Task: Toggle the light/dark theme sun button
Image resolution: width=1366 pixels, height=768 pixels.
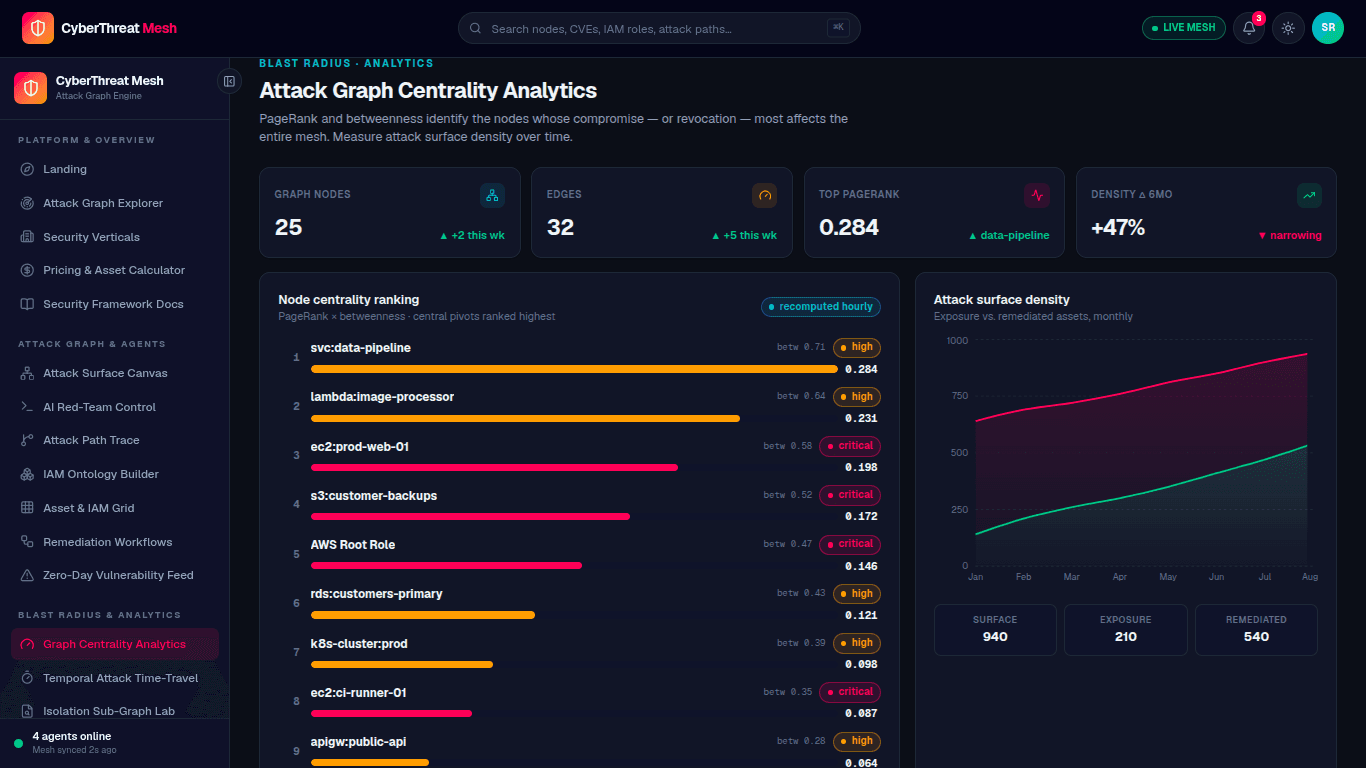Action: pyautogui.click(x=1288, y=28)
